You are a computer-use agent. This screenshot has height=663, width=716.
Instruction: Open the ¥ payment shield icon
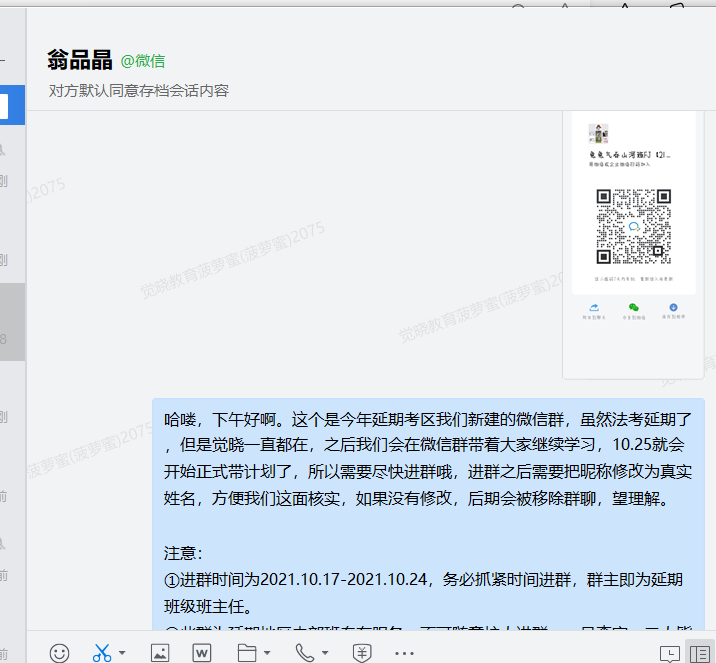coord(362,653)
